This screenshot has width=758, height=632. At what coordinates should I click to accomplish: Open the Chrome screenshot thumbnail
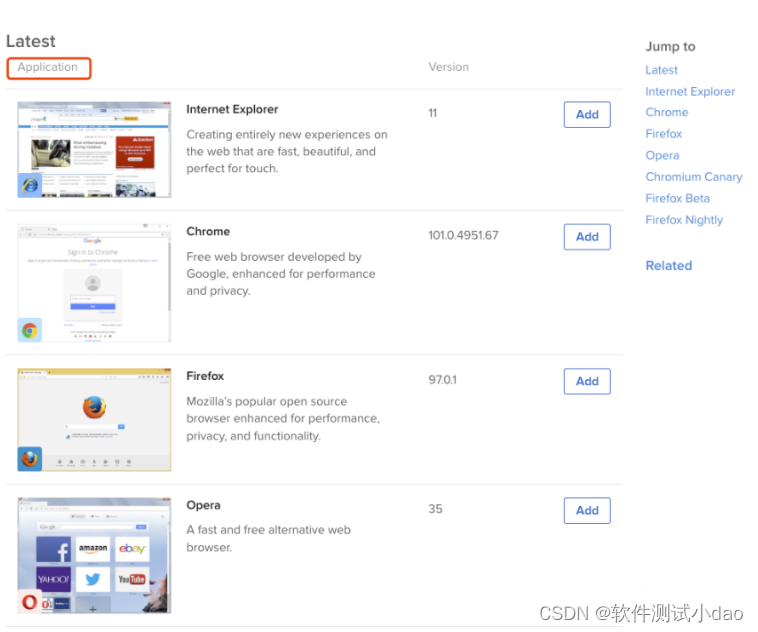click(94, 283)
